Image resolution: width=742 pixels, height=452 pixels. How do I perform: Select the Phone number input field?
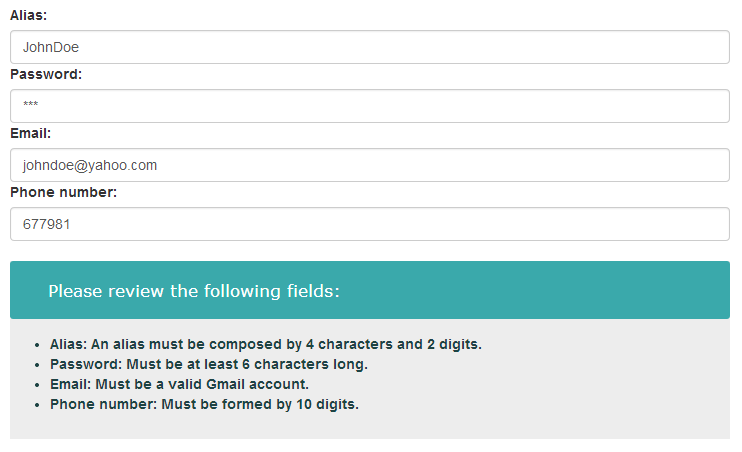[369, 224]
